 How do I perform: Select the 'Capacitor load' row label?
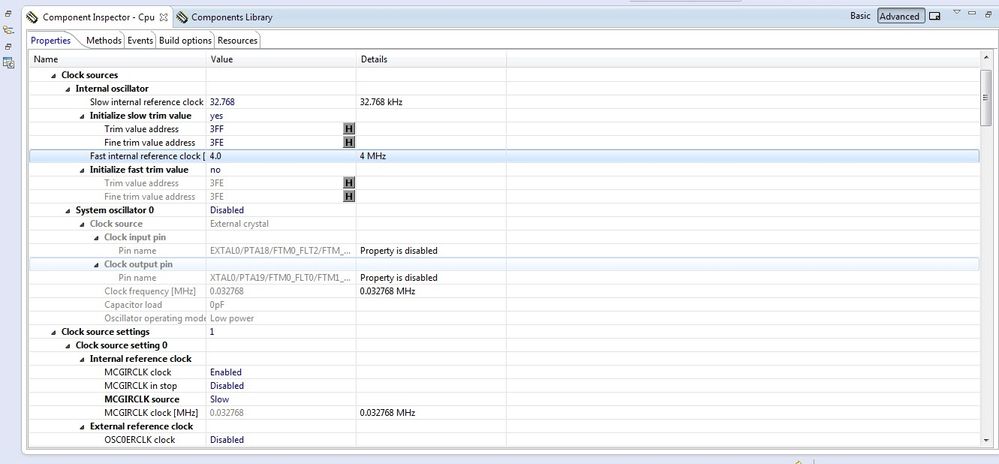tap(133, 305)
